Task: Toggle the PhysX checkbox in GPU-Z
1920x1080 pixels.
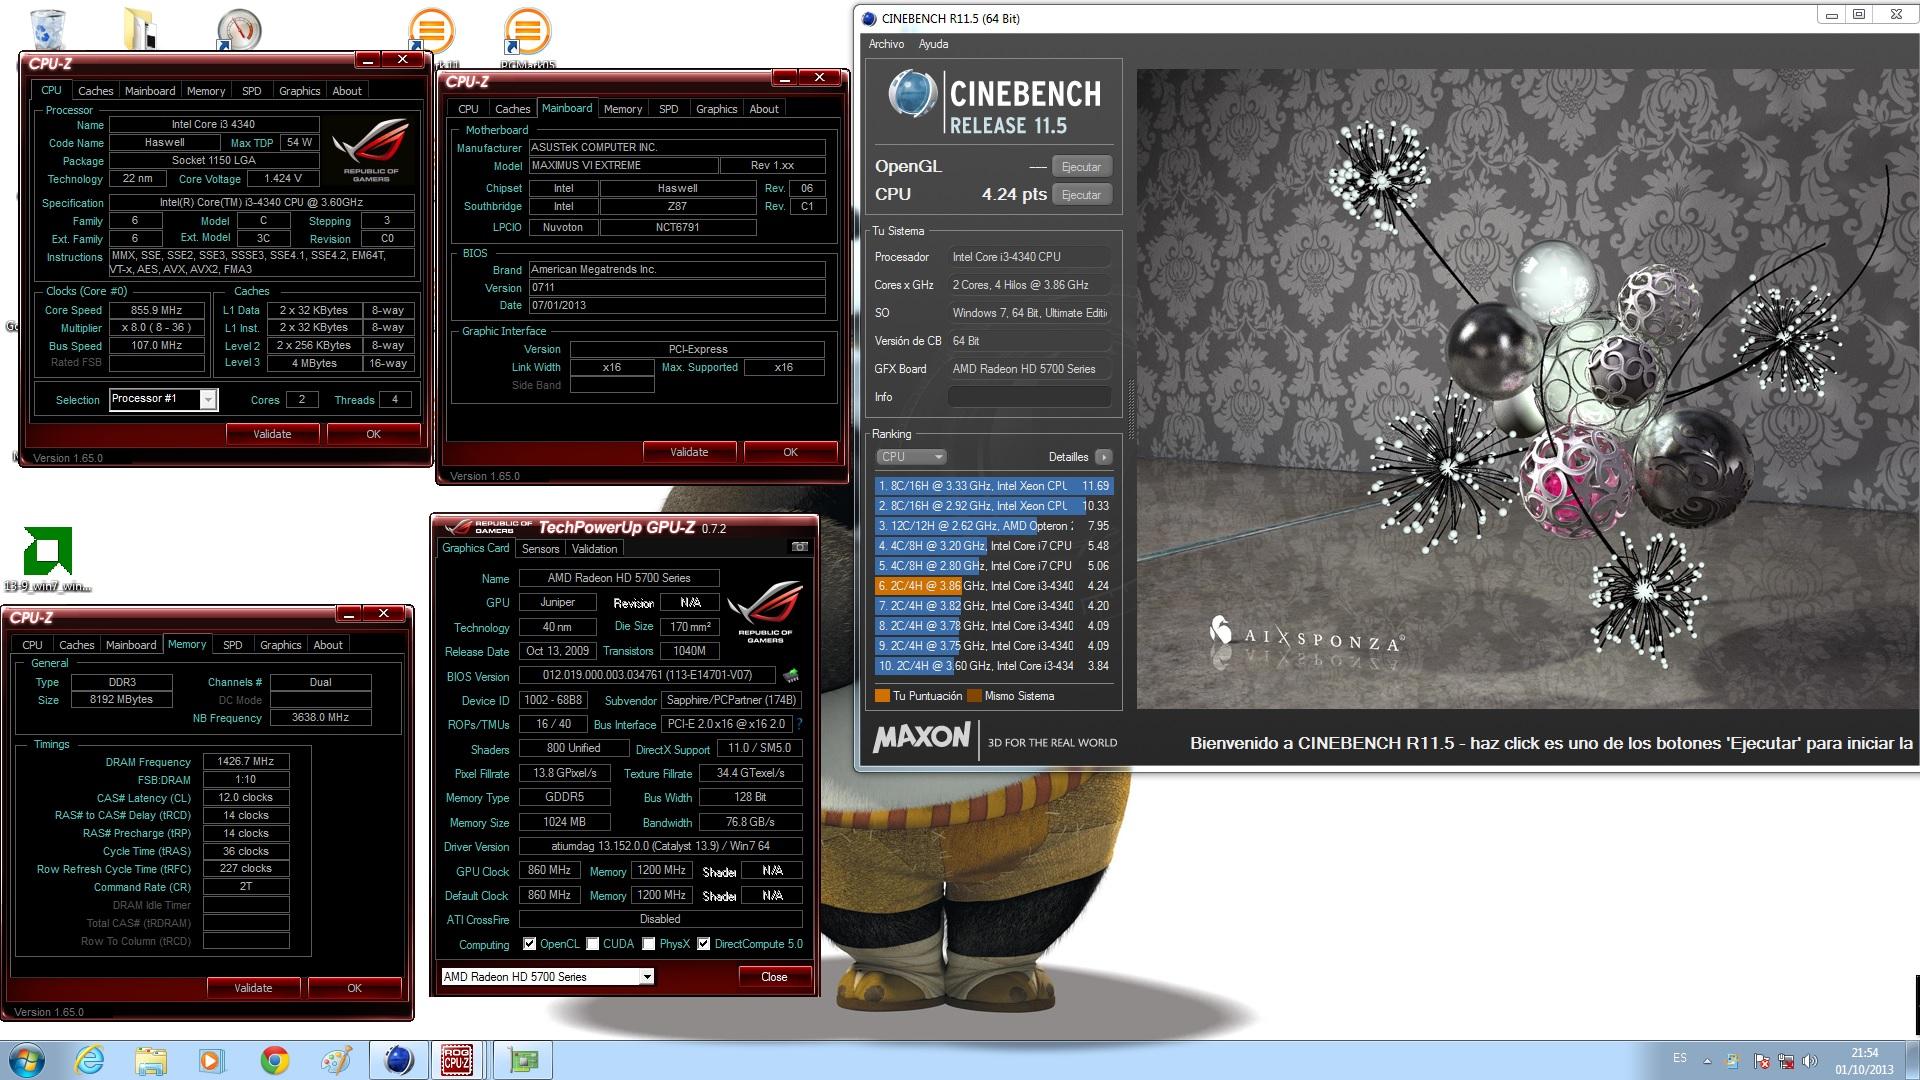Action: click(649, 944)
